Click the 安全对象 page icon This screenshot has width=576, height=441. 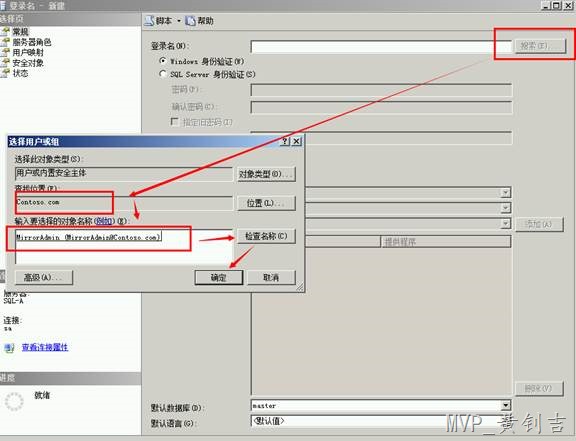(x=5, y=63)
